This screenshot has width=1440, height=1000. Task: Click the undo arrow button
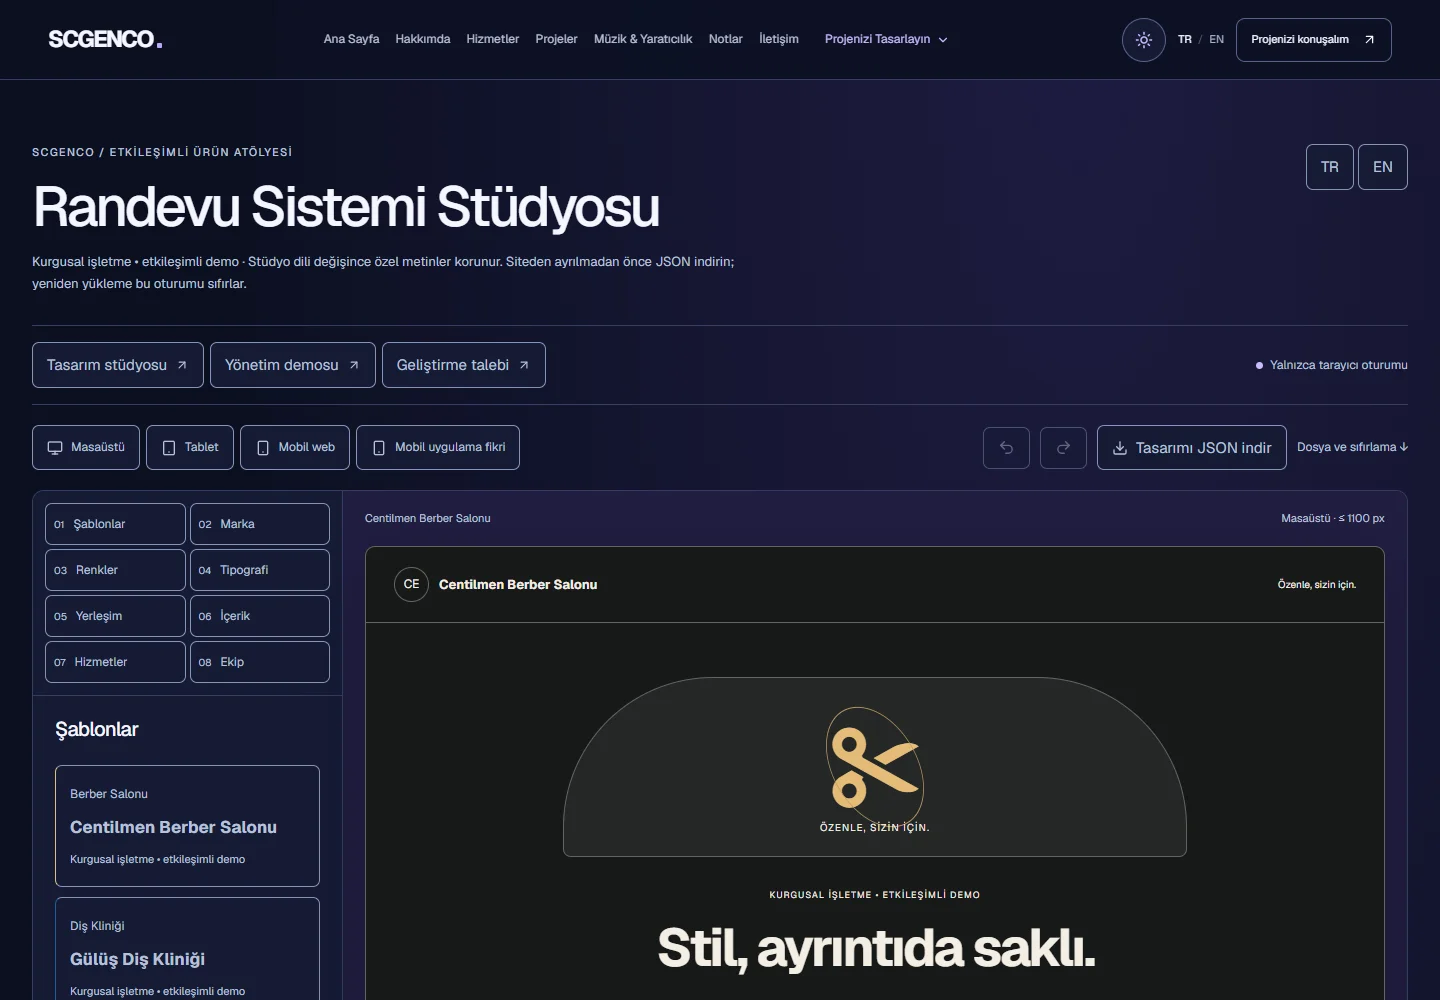point(1006,448)
